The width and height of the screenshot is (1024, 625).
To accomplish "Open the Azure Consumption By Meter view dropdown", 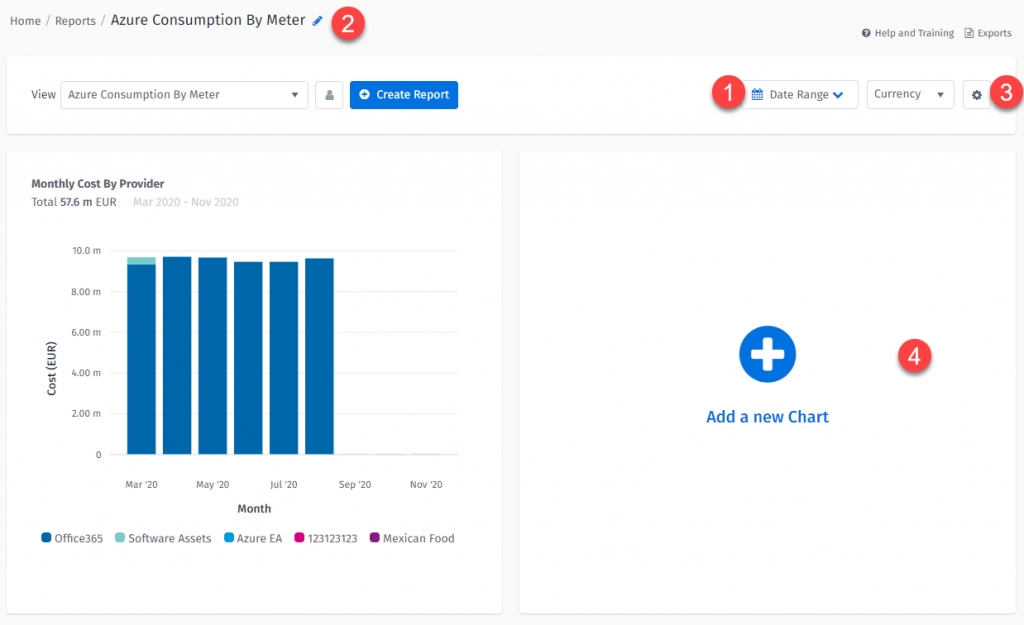I will click(x=184, y=95).
